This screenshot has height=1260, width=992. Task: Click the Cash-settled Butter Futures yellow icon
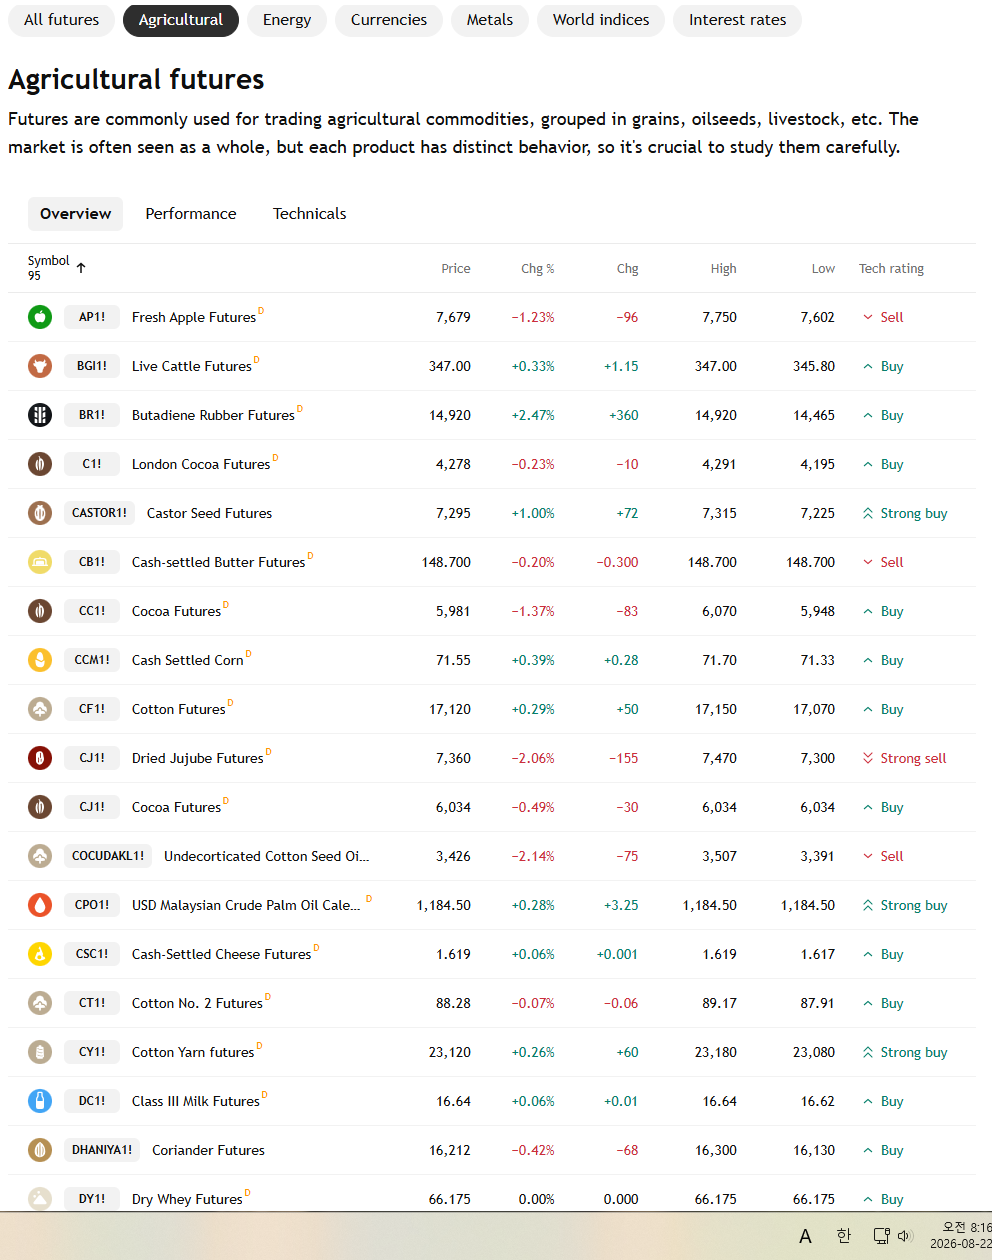click(x=40, y=562)
